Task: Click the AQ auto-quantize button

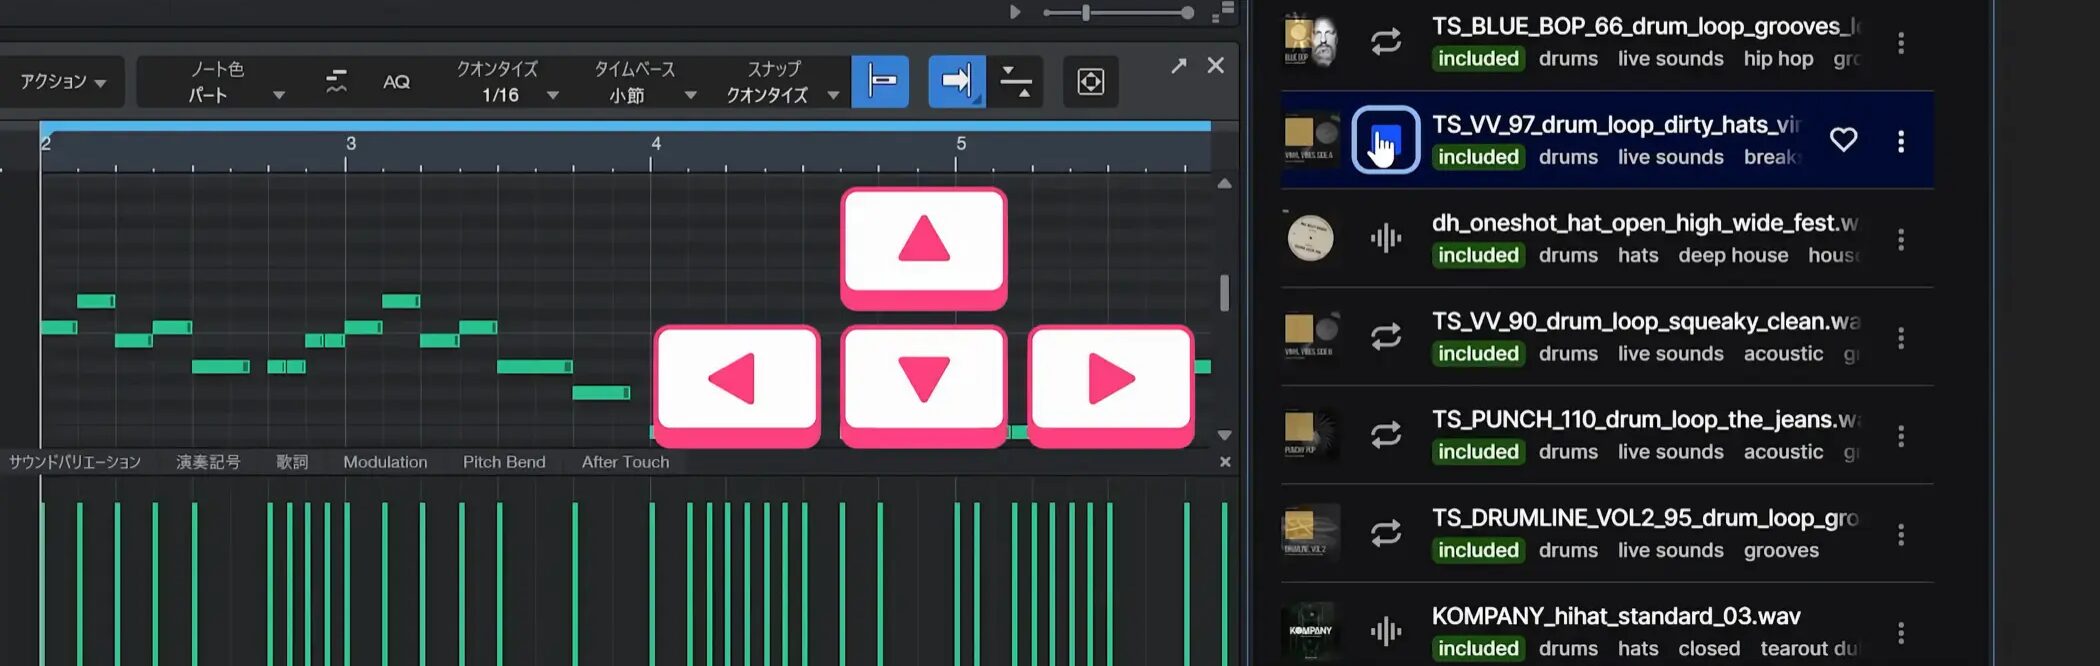Action: 396,82
